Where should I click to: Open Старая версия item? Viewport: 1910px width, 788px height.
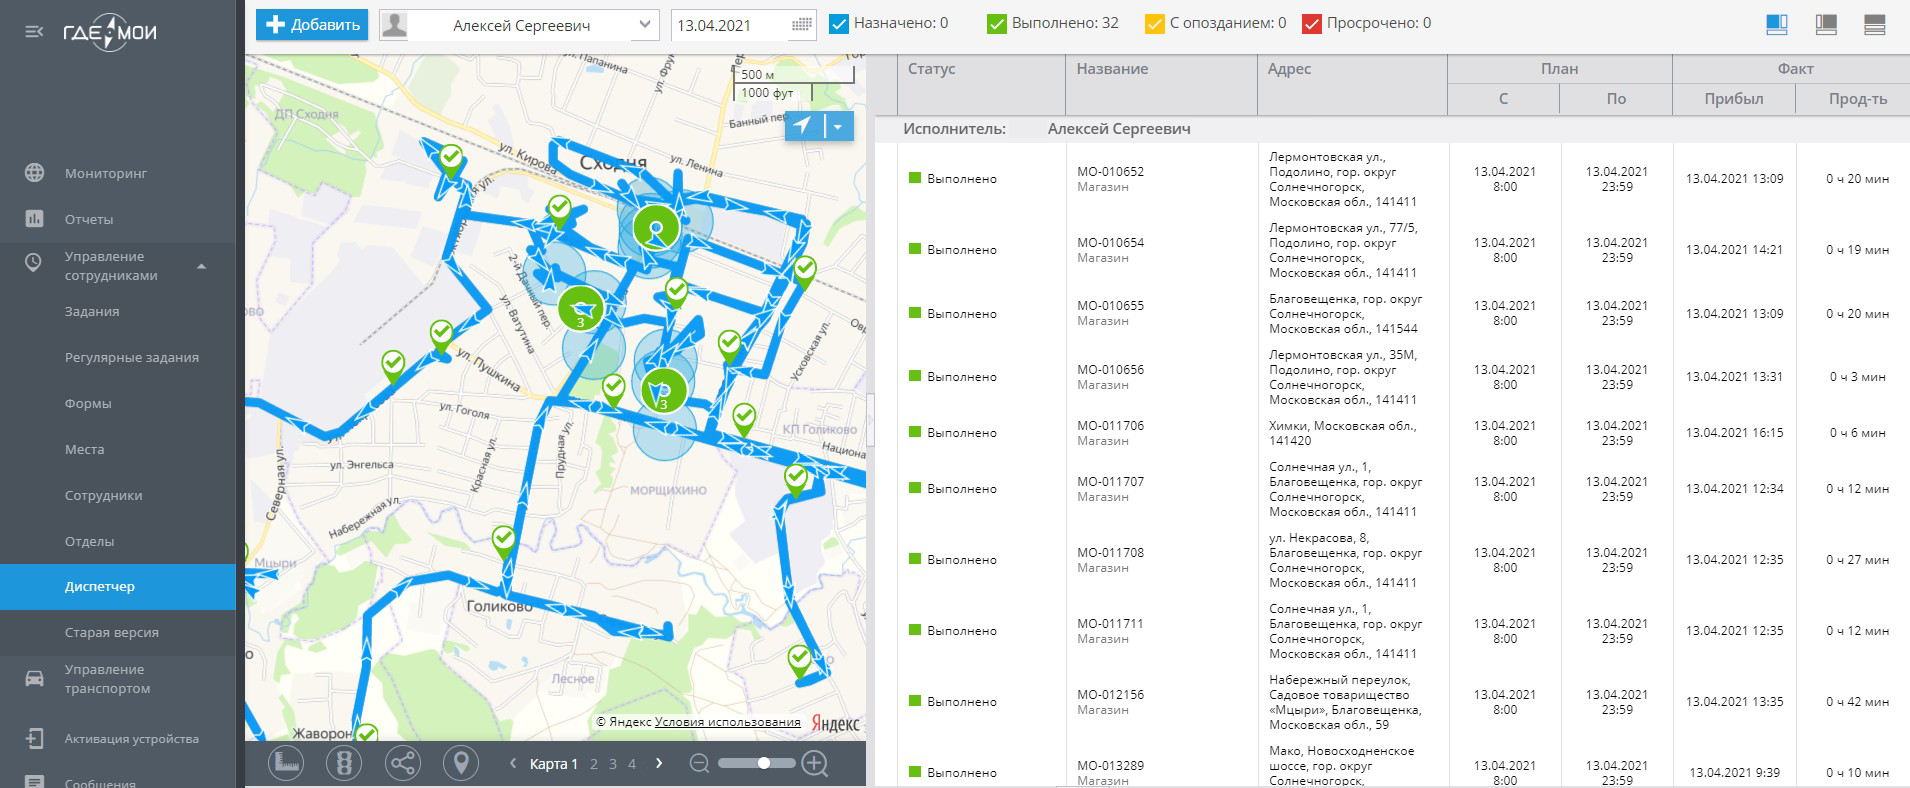(x=112, y=632)
